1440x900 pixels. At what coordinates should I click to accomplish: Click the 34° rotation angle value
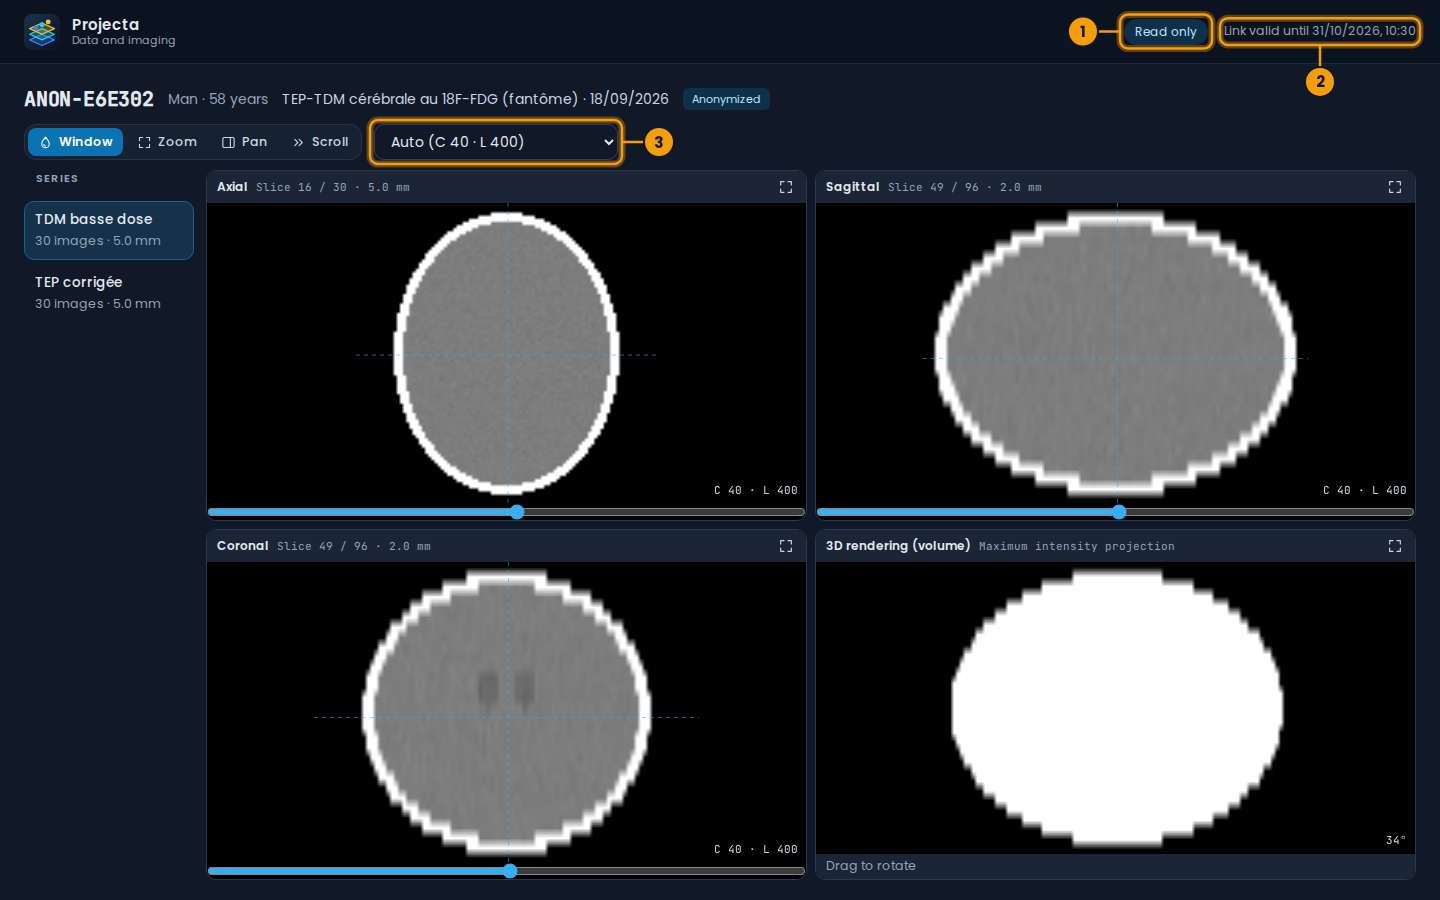[x=1396, y=840]
